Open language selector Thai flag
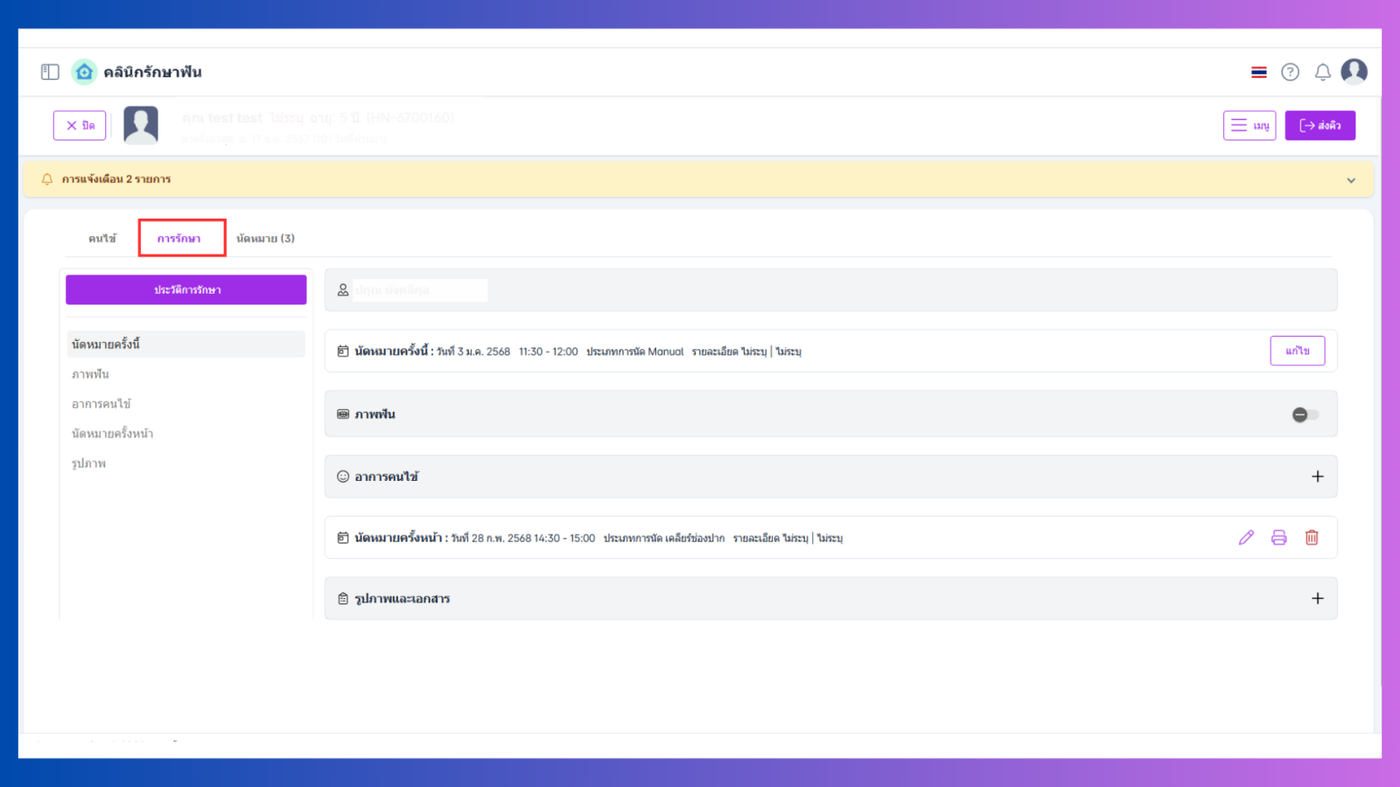The height and width of the screenshot is (787, 1400). pos(1259,72)
